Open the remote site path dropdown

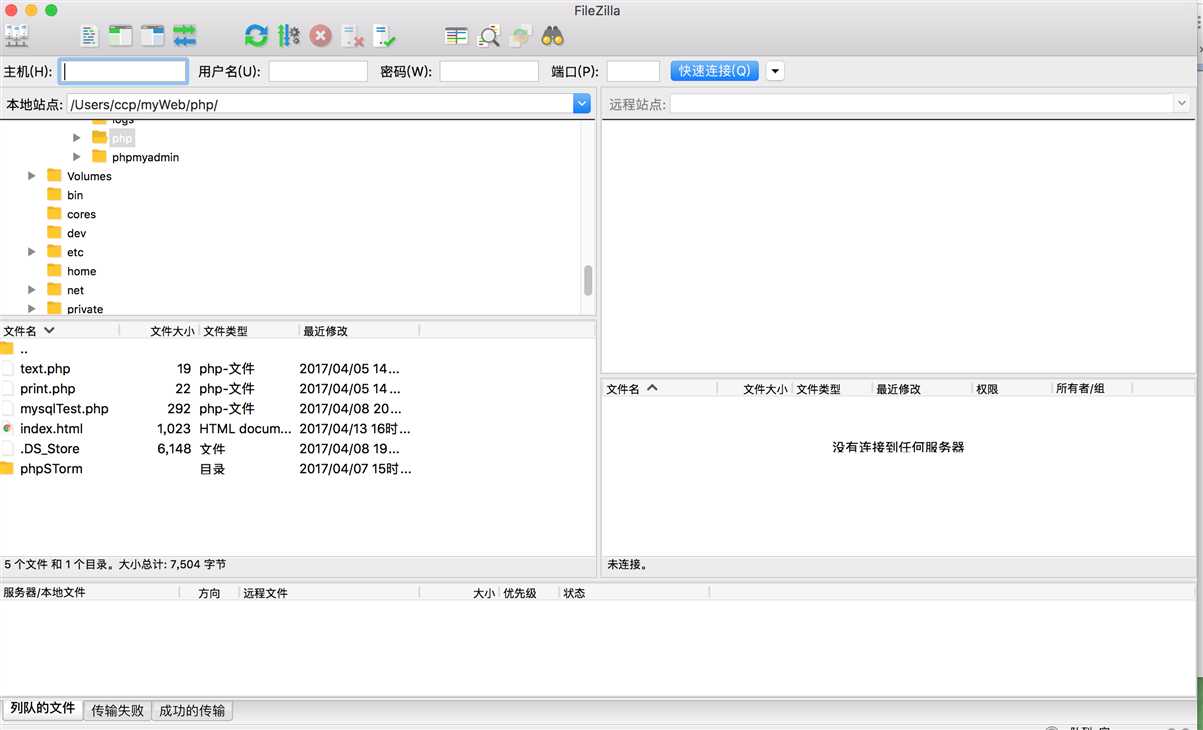(1181, 104)
